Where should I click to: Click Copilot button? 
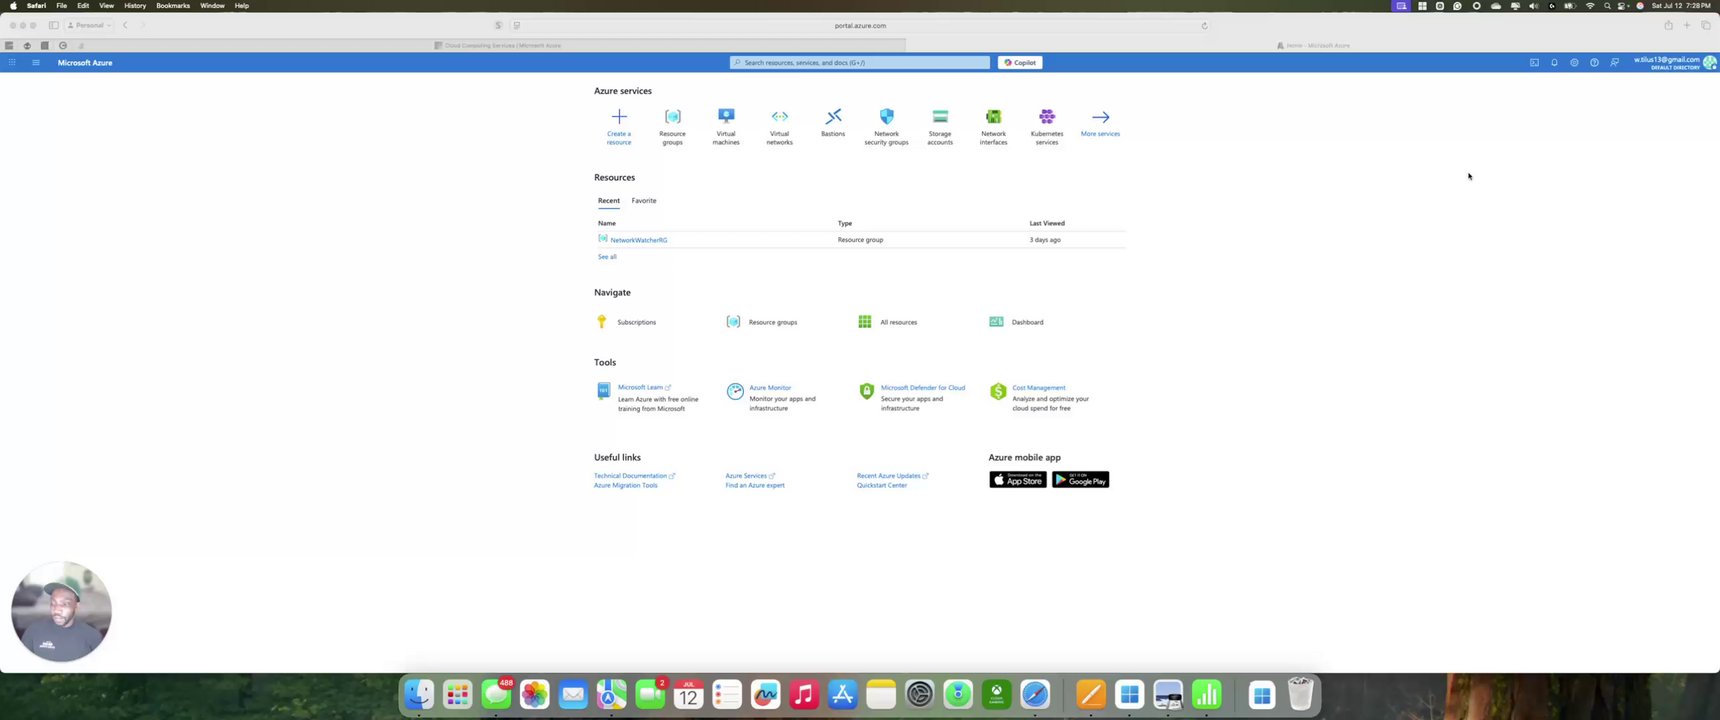click(x=1020, y=62)
